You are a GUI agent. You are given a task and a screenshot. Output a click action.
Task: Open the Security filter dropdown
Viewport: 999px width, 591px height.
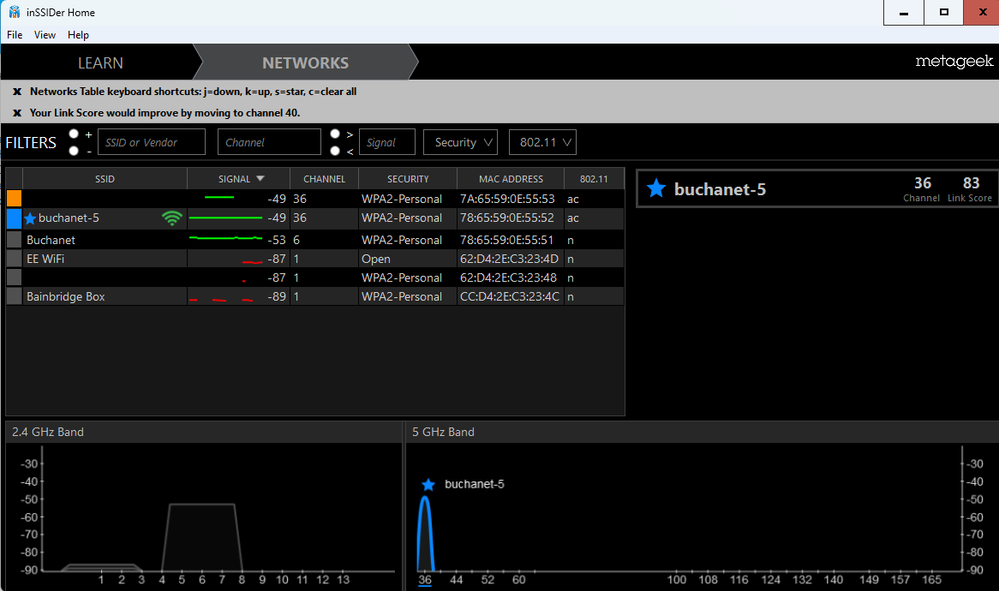(x=460, y=143)
